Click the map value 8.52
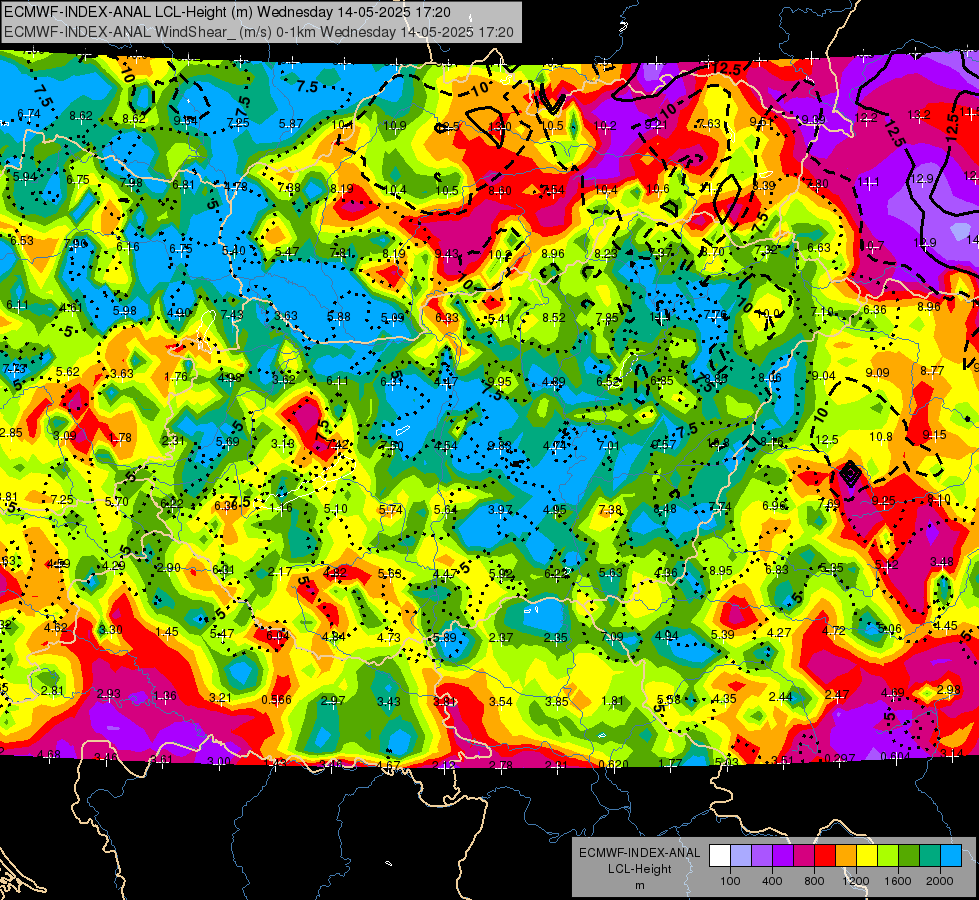The image size is (979, 900). (x=554, y=317)
